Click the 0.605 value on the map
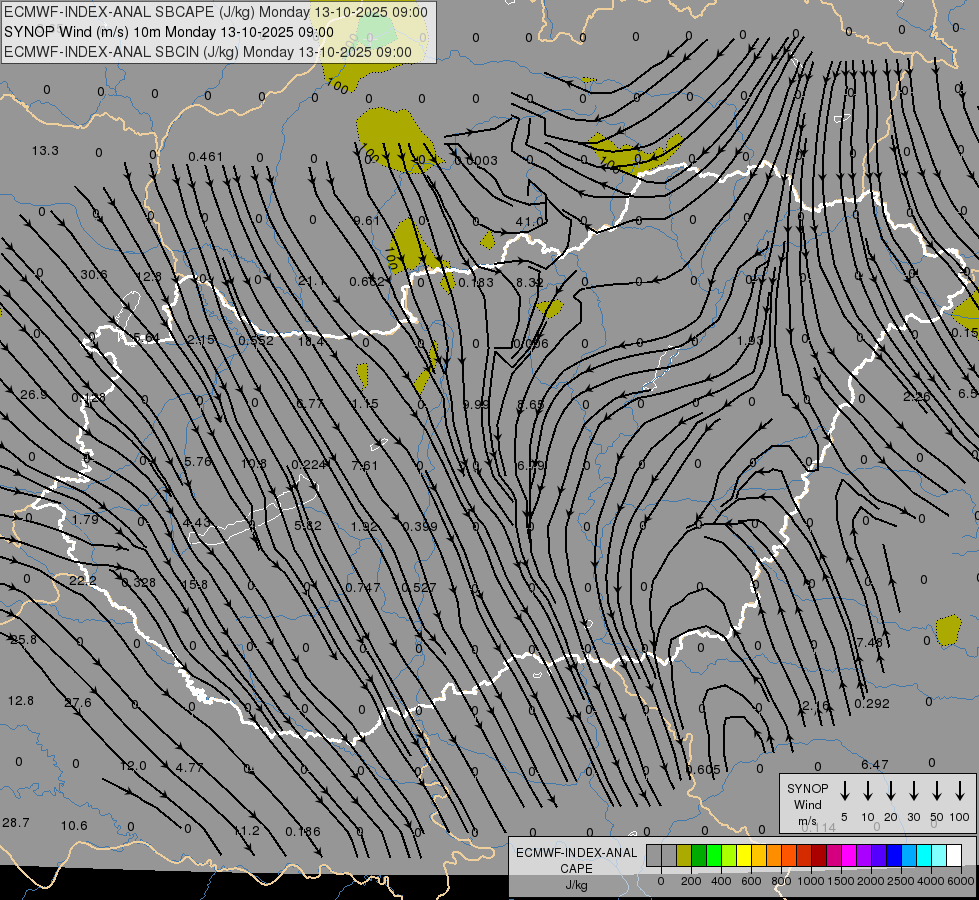The height and width of the screenshot is (900, 979). click(703, 769)
